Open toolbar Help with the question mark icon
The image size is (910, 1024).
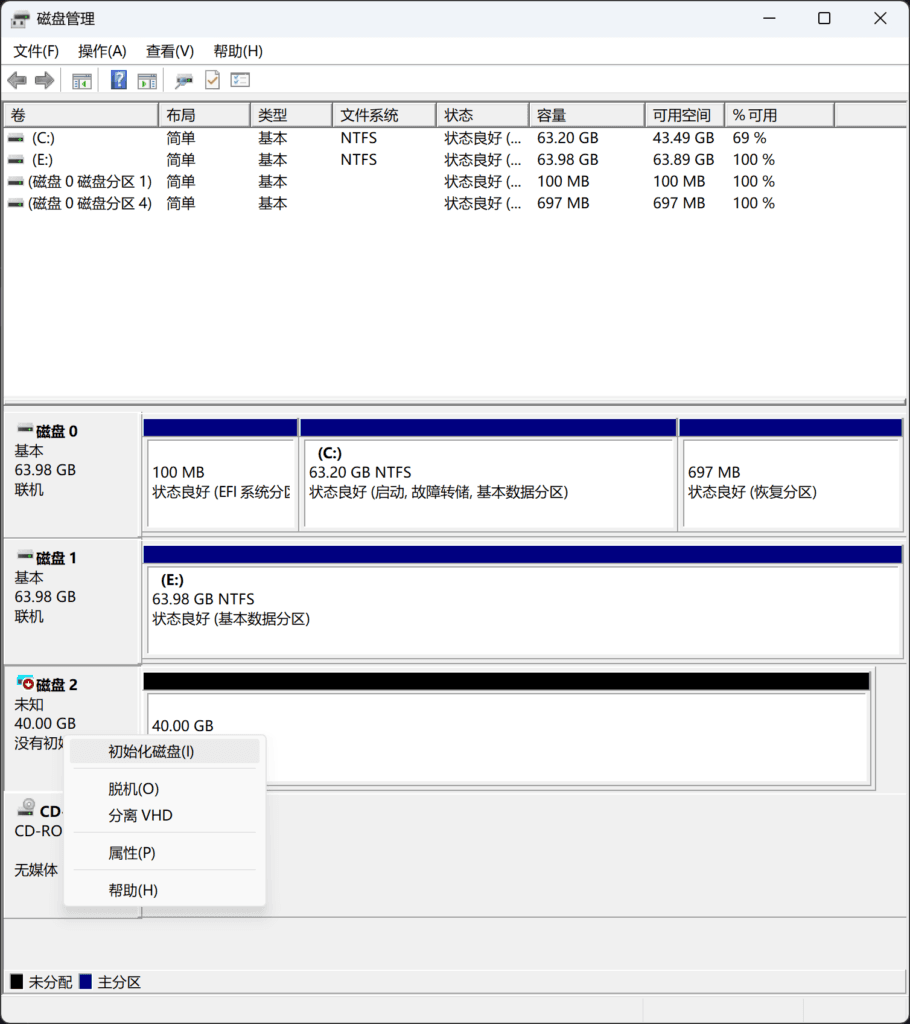tap(118, 80)
